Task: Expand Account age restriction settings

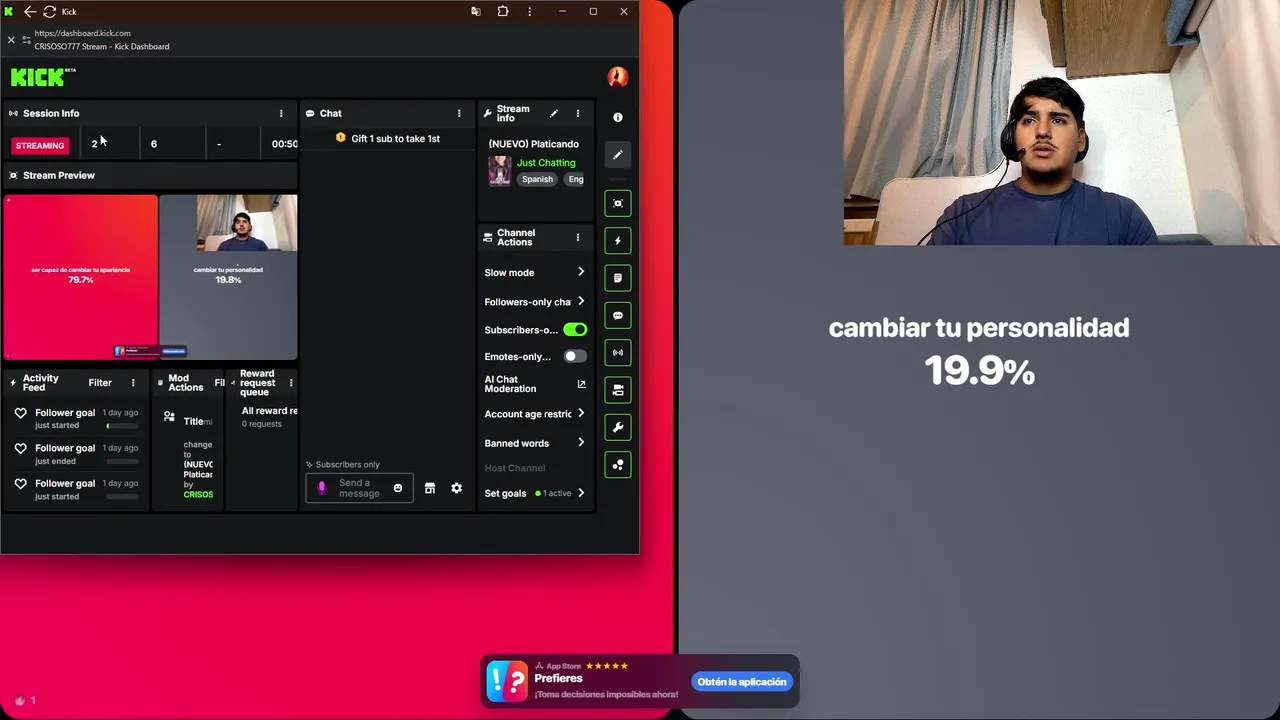Action: click(x=535, y=414)
